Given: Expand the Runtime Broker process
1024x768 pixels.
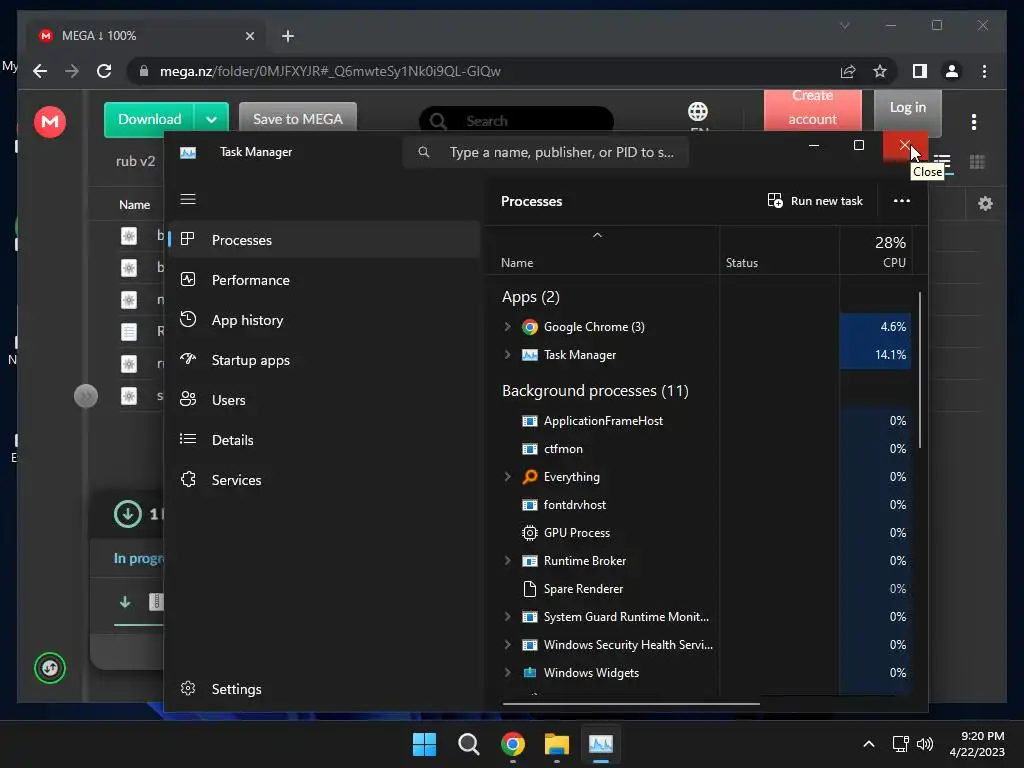Looking at the screenshot, I should pyautogui.click(x=507, y=560).
